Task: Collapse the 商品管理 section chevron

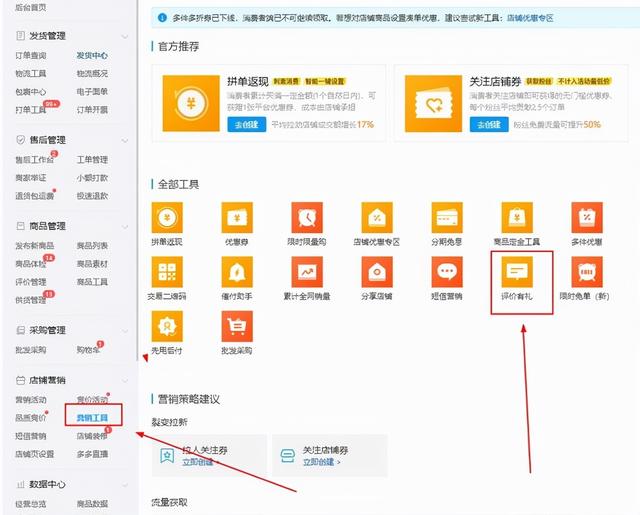Action: click(x=125, y=227)
